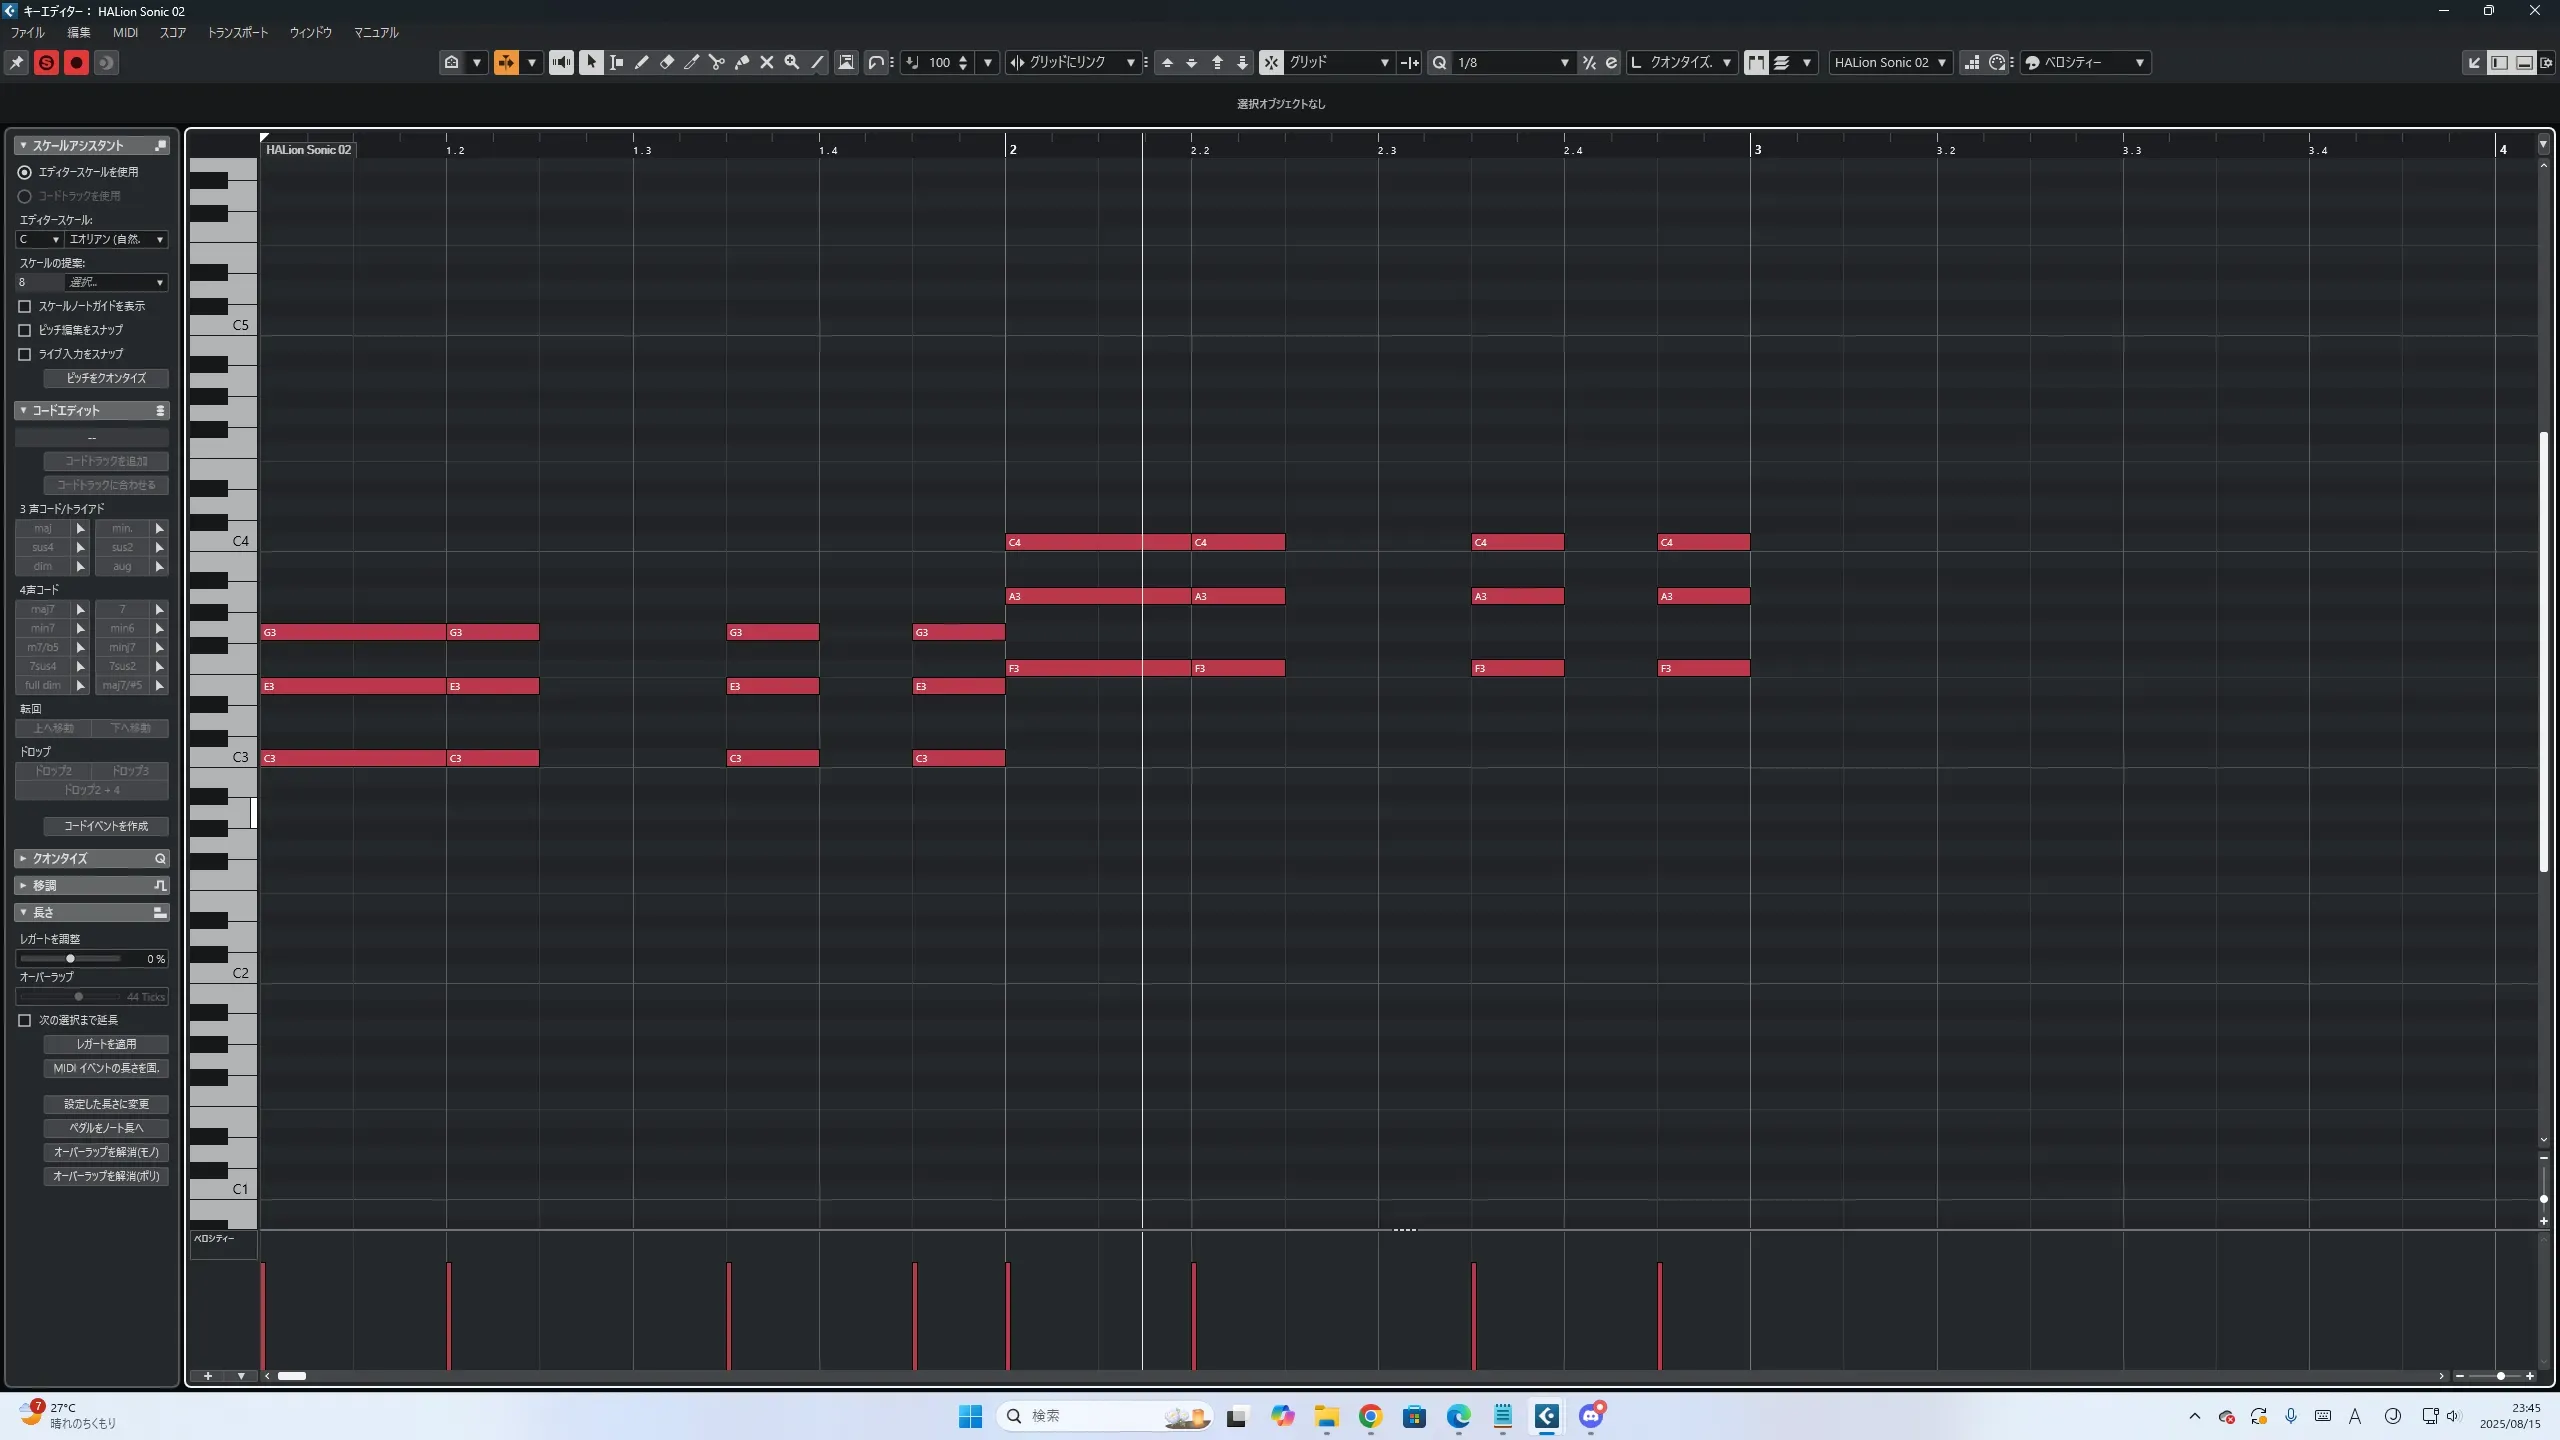Select the Mute X tool
The height and width of the screenshot is (1440, 2560).
pyautogui.click(x=767, y=62)
